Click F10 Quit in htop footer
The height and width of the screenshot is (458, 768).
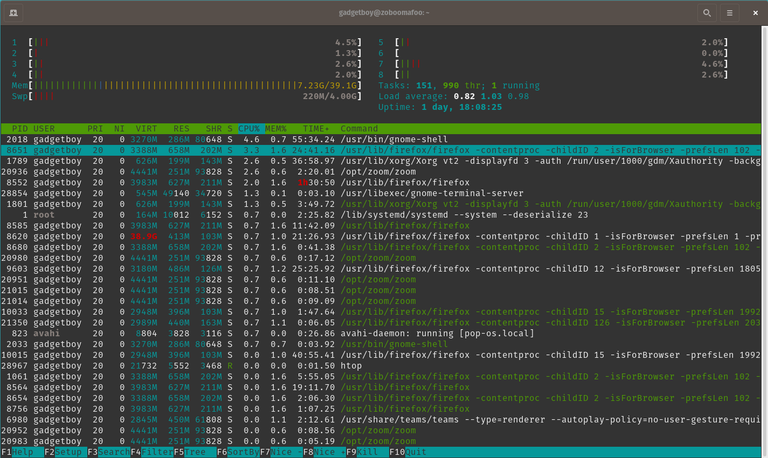point(408,452)
